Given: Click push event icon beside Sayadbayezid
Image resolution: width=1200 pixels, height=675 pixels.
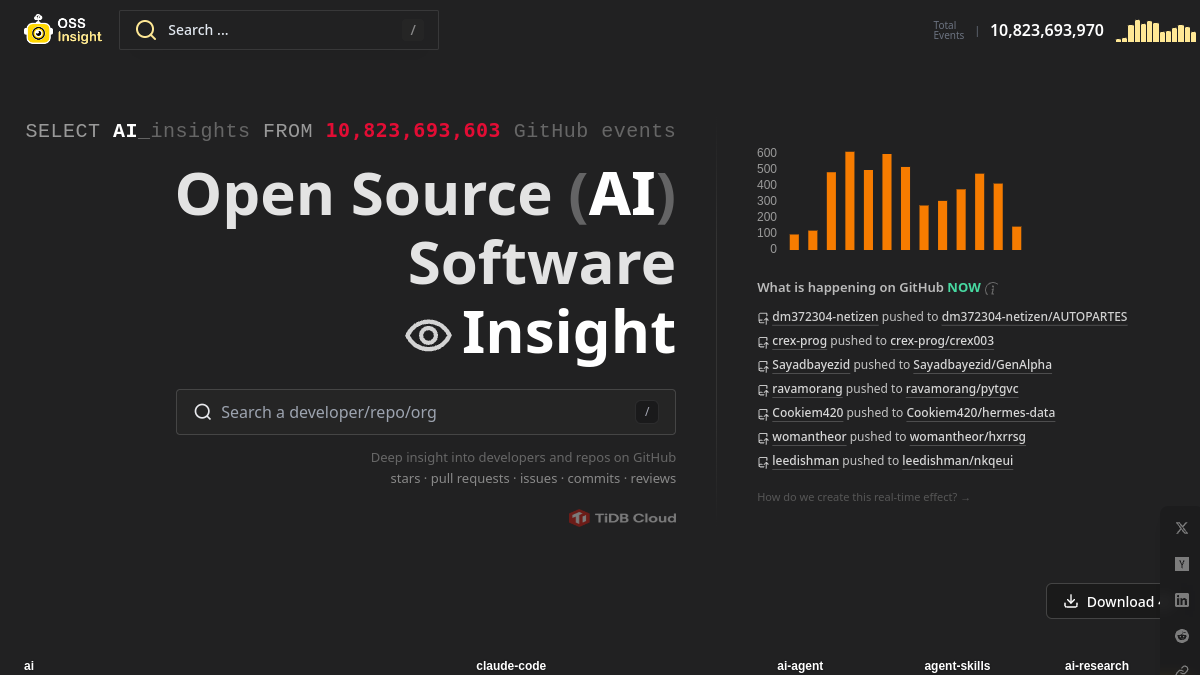Looking at the screenshot, I should click(763, 366).
